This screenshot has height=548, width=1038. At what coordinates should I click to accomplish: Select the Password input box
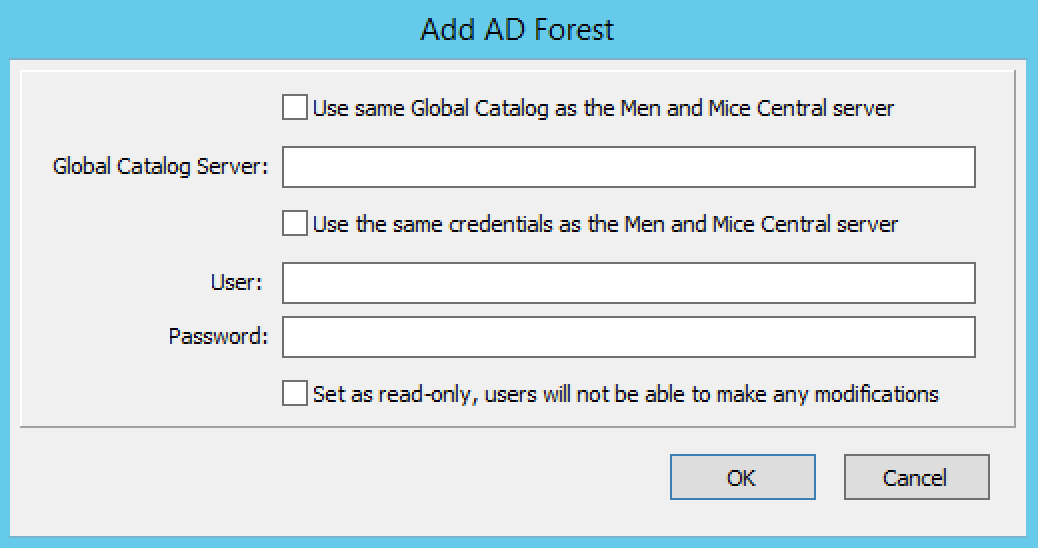tap(629, 337)
